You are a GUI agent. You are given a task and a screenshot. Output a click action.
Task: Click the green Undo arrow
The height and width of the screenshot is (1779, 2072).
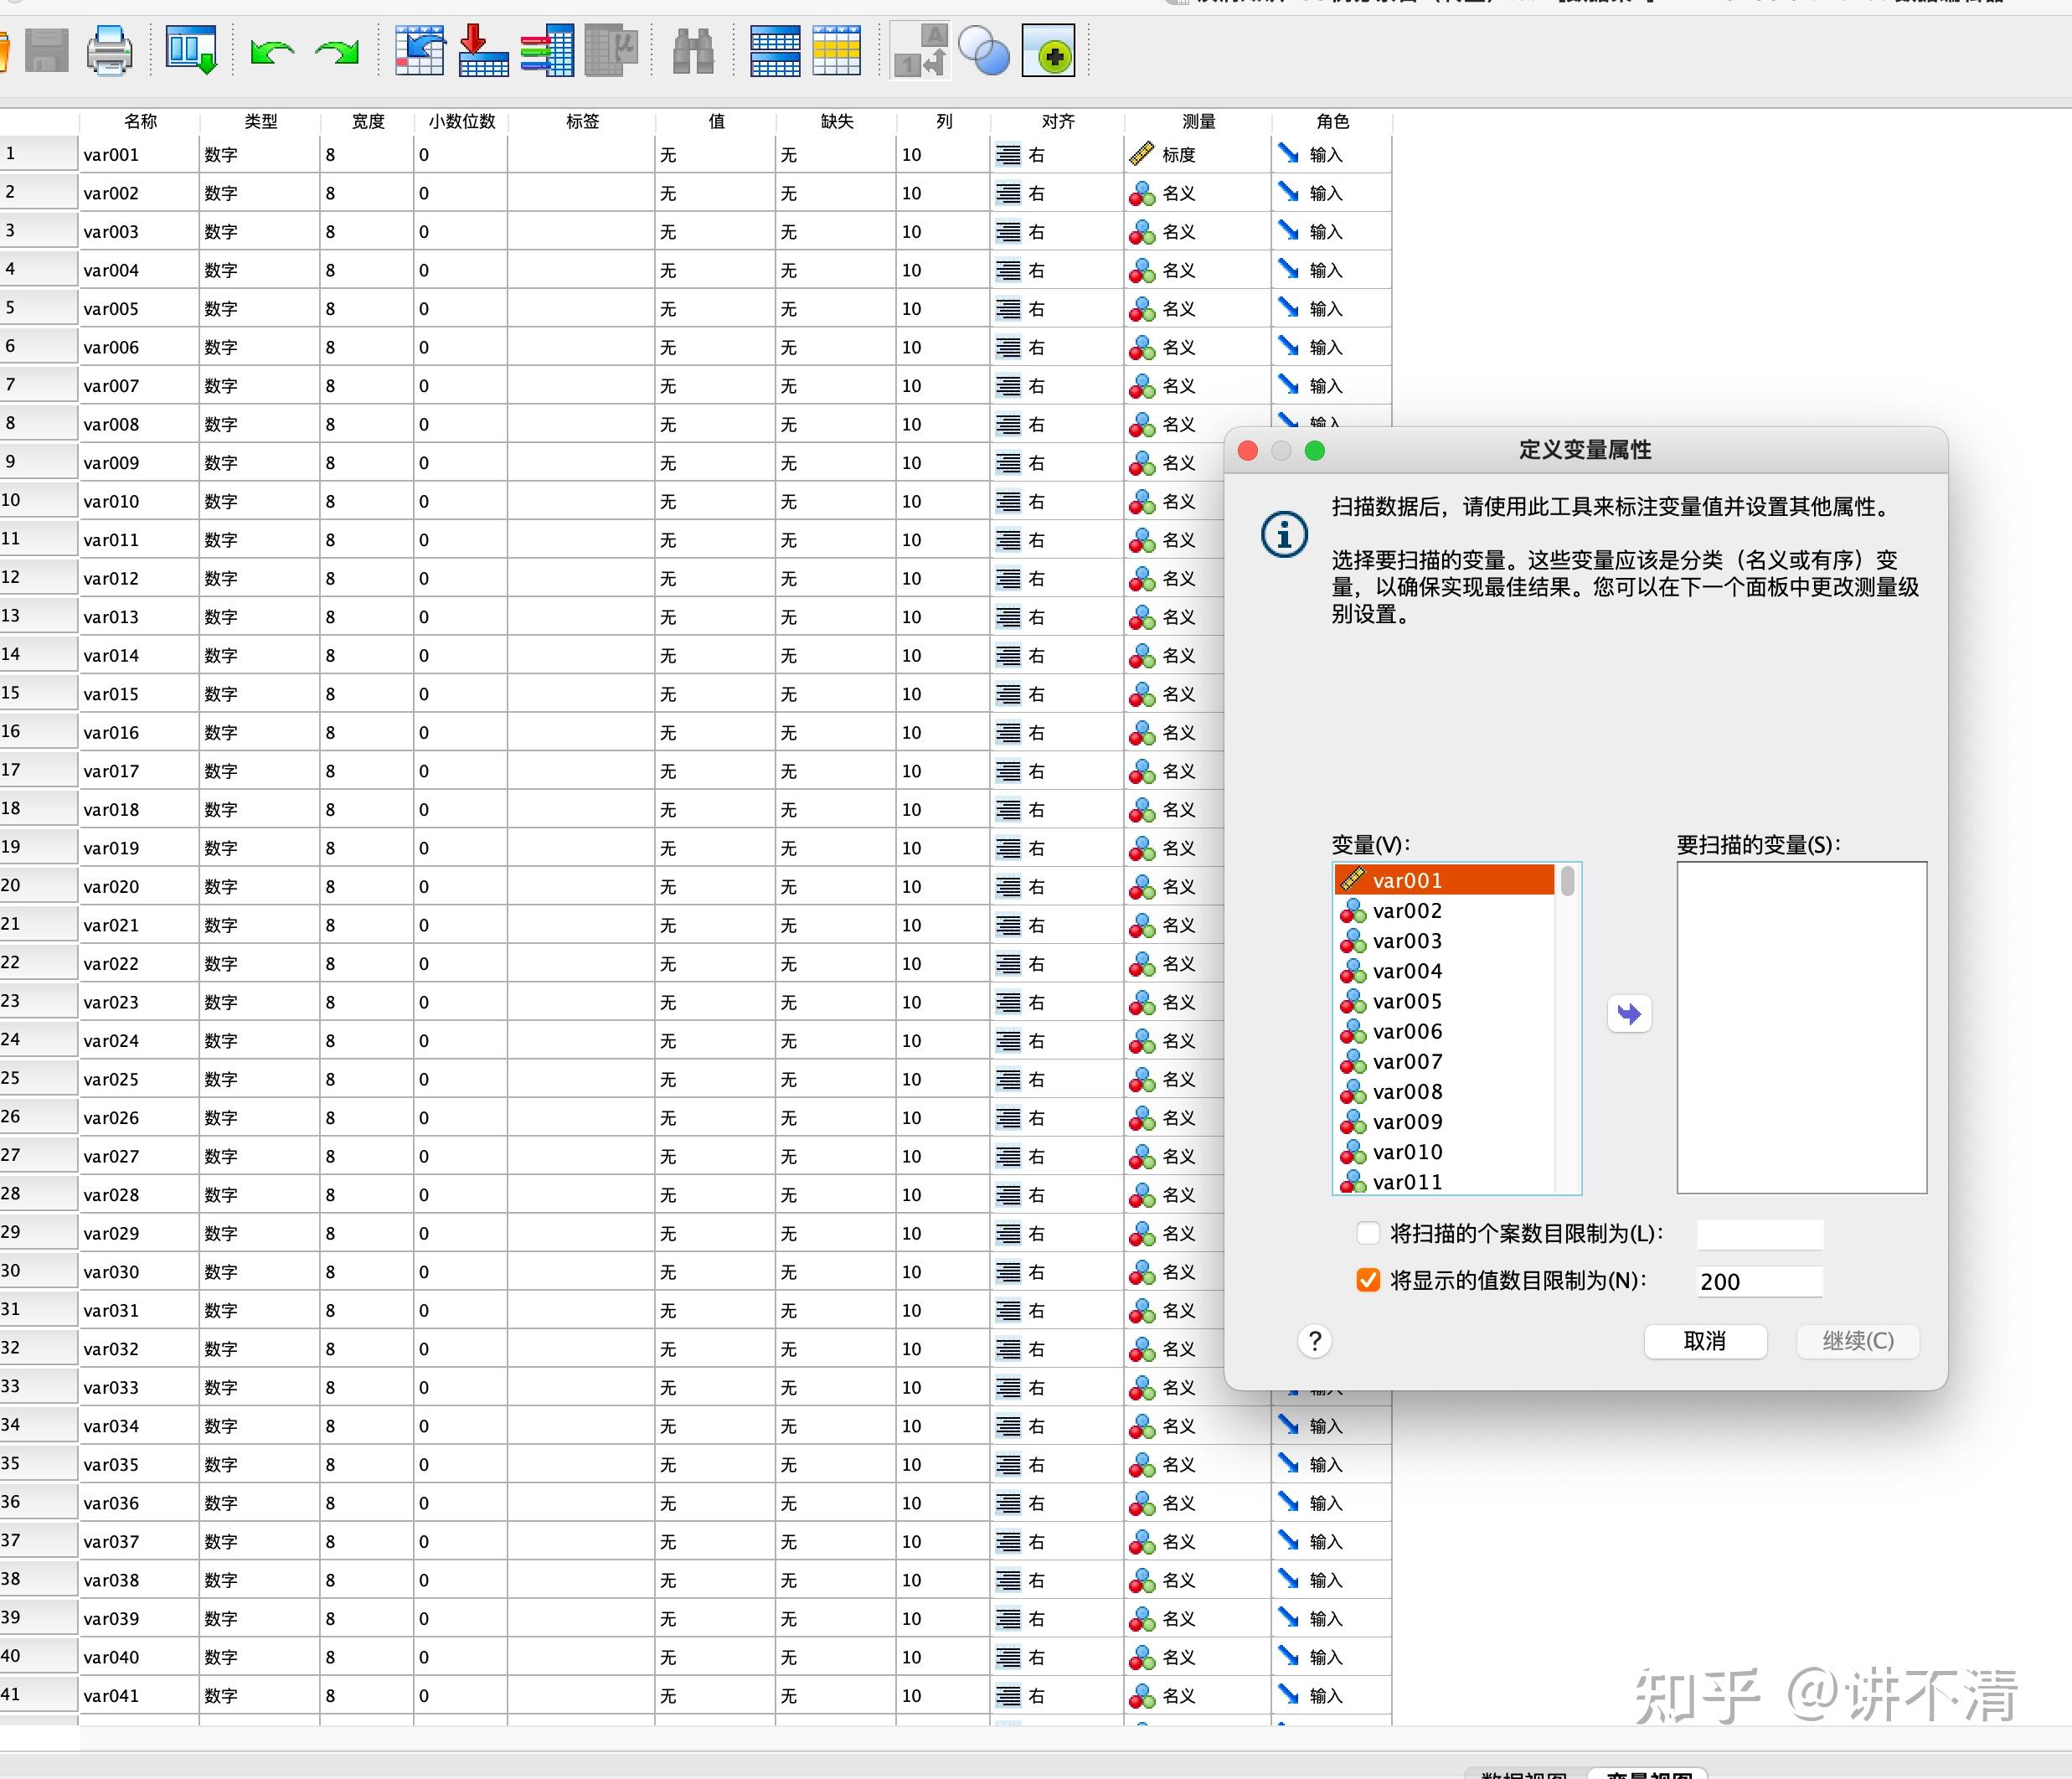click(x=271, y=51)
